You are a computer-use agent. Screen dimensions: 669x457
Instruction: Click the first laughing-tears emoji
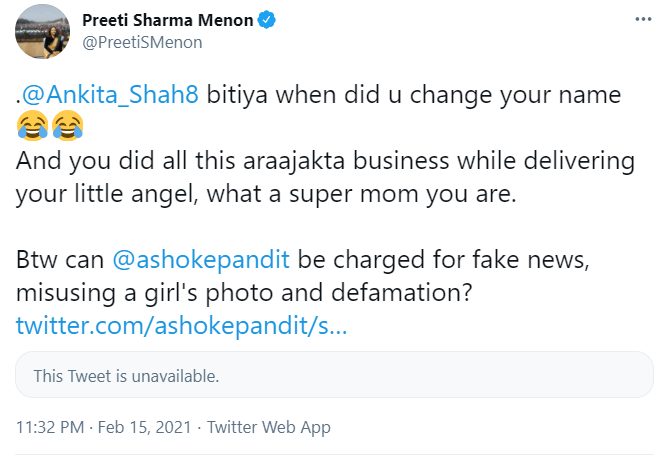32,125
